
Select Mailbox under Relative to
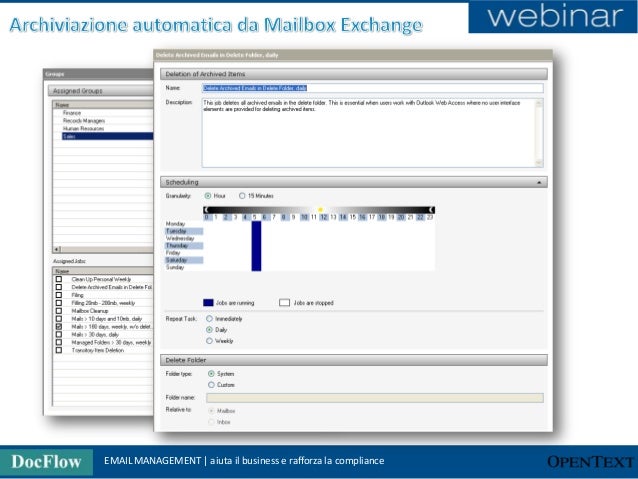[211, 411]
